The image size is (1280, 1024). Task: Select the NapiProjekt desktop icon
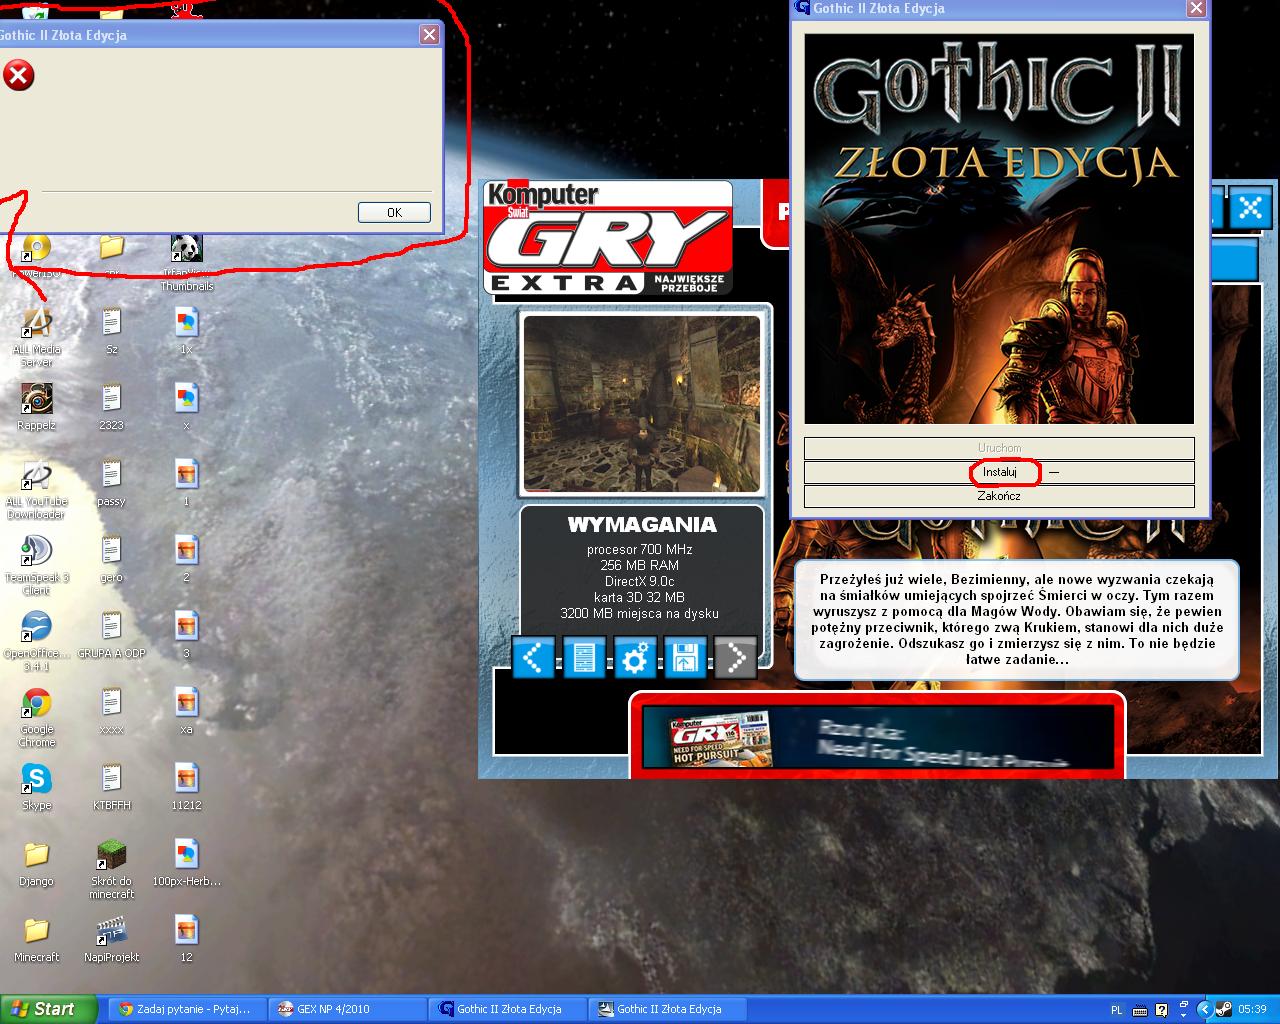(111, 938)
